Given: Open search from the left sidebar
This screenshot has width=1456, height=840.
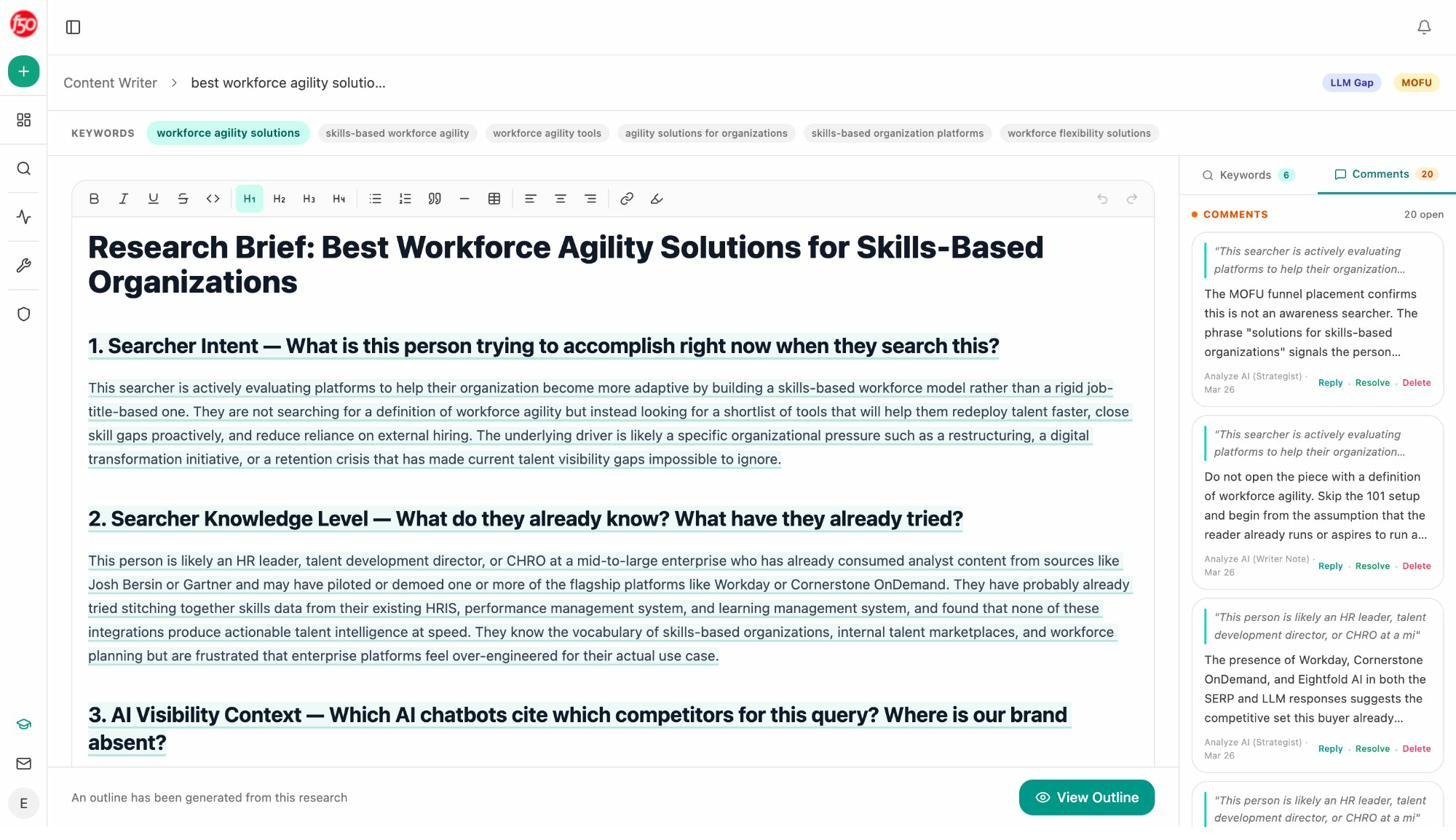Looking at the screenshot, I should (23, 168).
